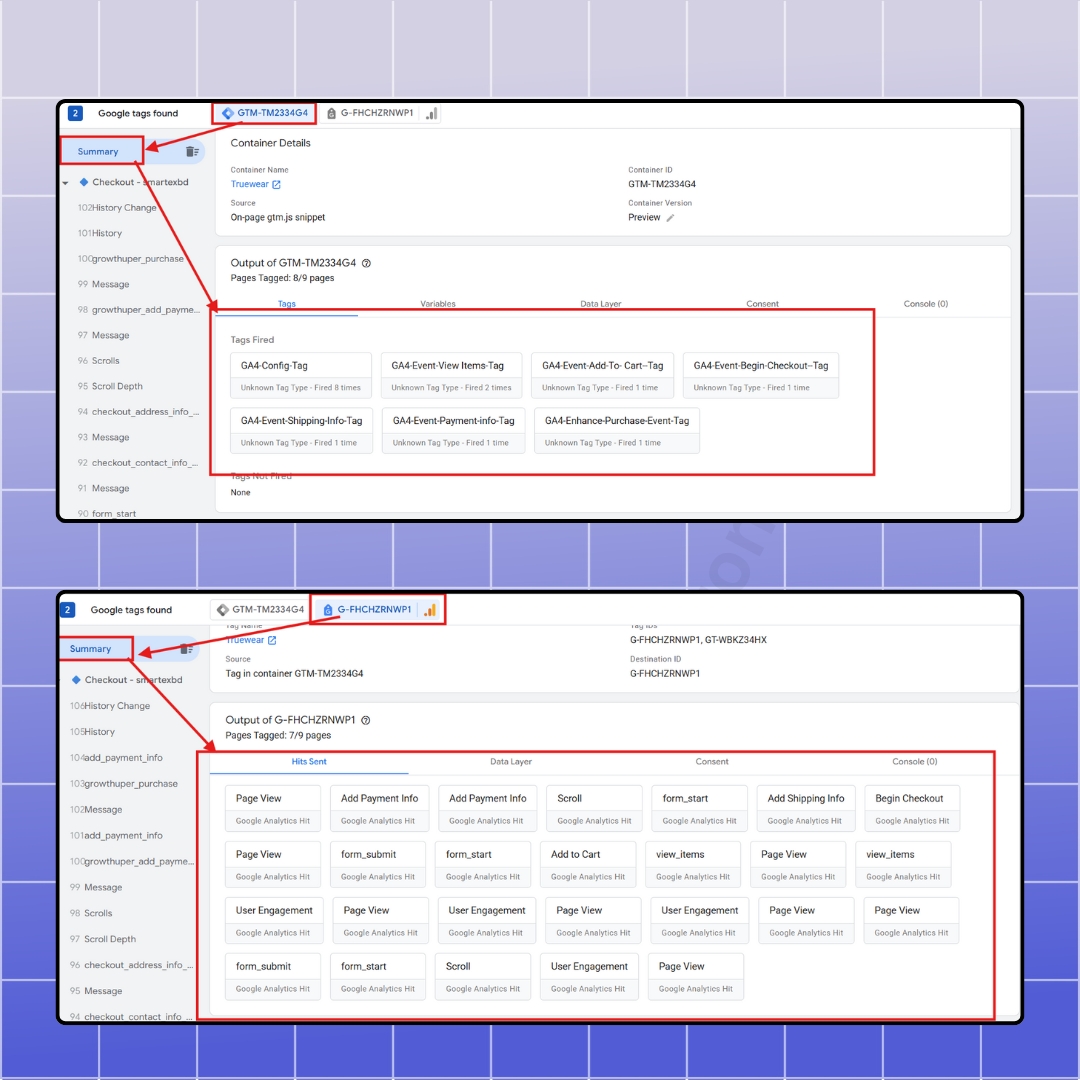Viewport: 1080px width, 1080px height.
Task: Select event 104 add_payment_info
Action: [x=116, y=758]
